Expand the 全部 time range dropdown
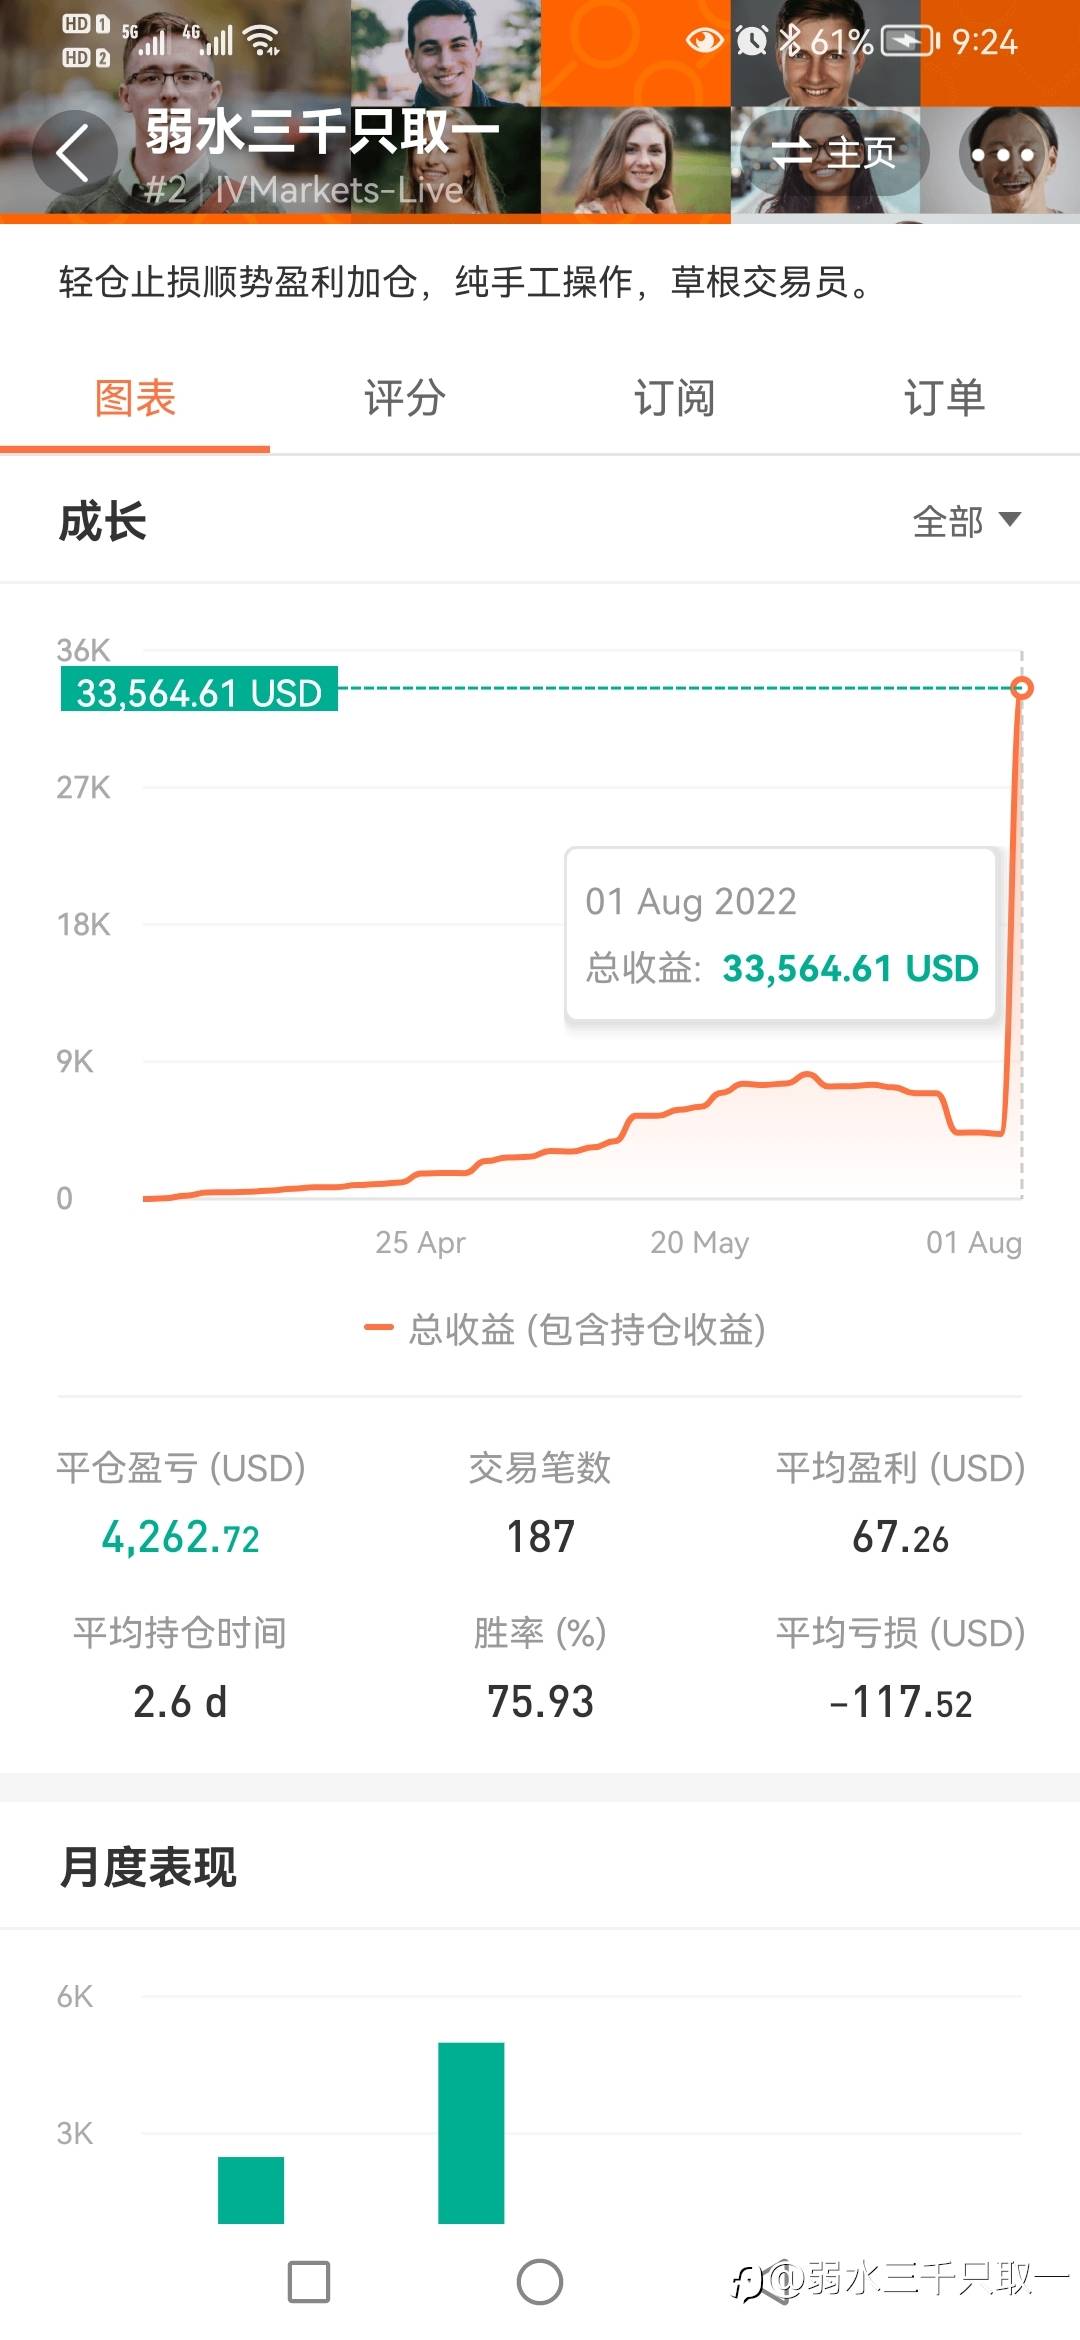The height and width of the screenshot is (2340, 1080). tap(966, 521)
